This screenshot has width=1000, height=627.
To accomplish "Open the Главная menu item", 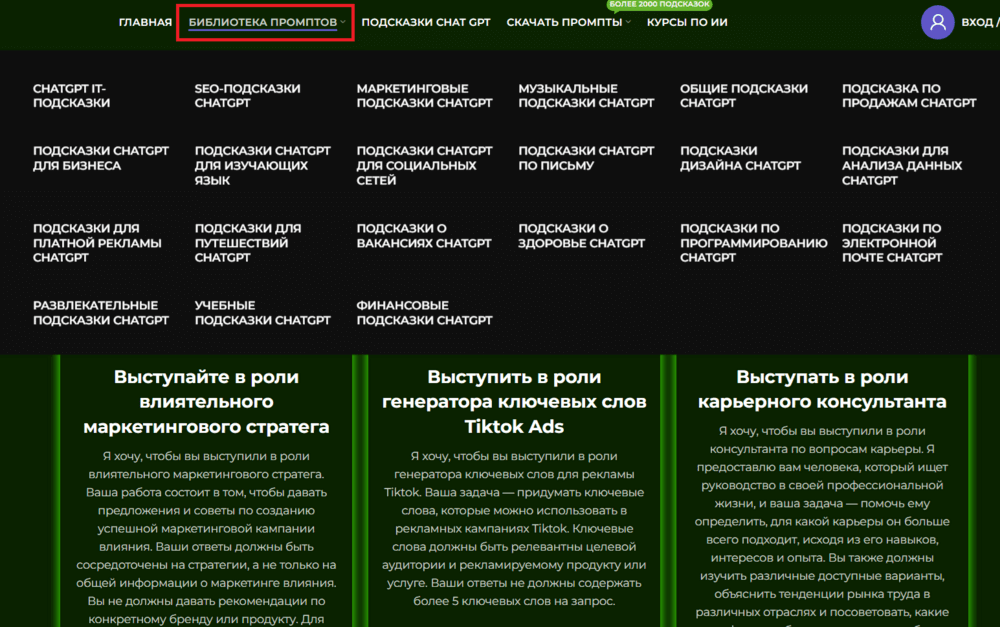I will click(145, 22).
